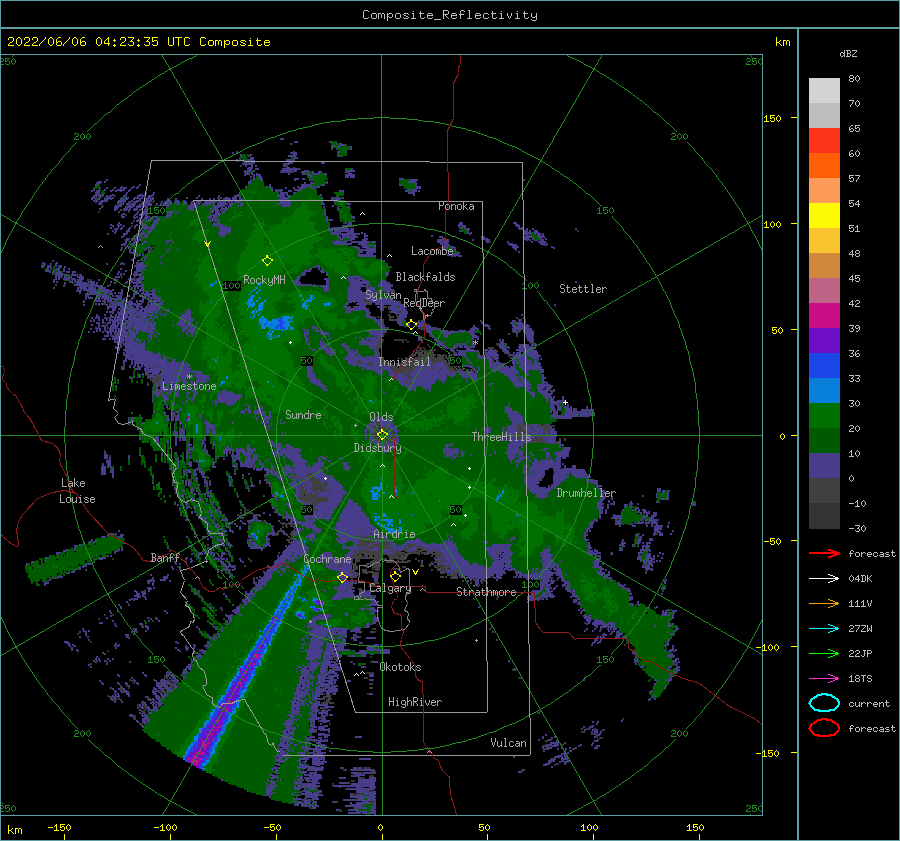This screenshot has width=900, height=841.
Task: Click the Airdrie city label
Action: click(394, 534)
